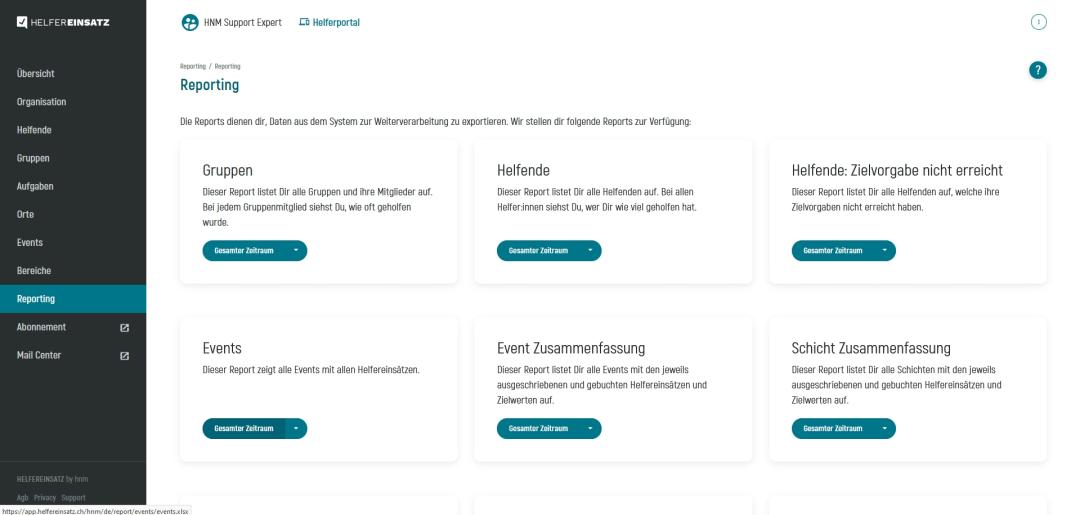Click the Helfereinsatz logo icon
This screenshot has width=1080, height=515.
pyautogui.click(x=22, y=22)
